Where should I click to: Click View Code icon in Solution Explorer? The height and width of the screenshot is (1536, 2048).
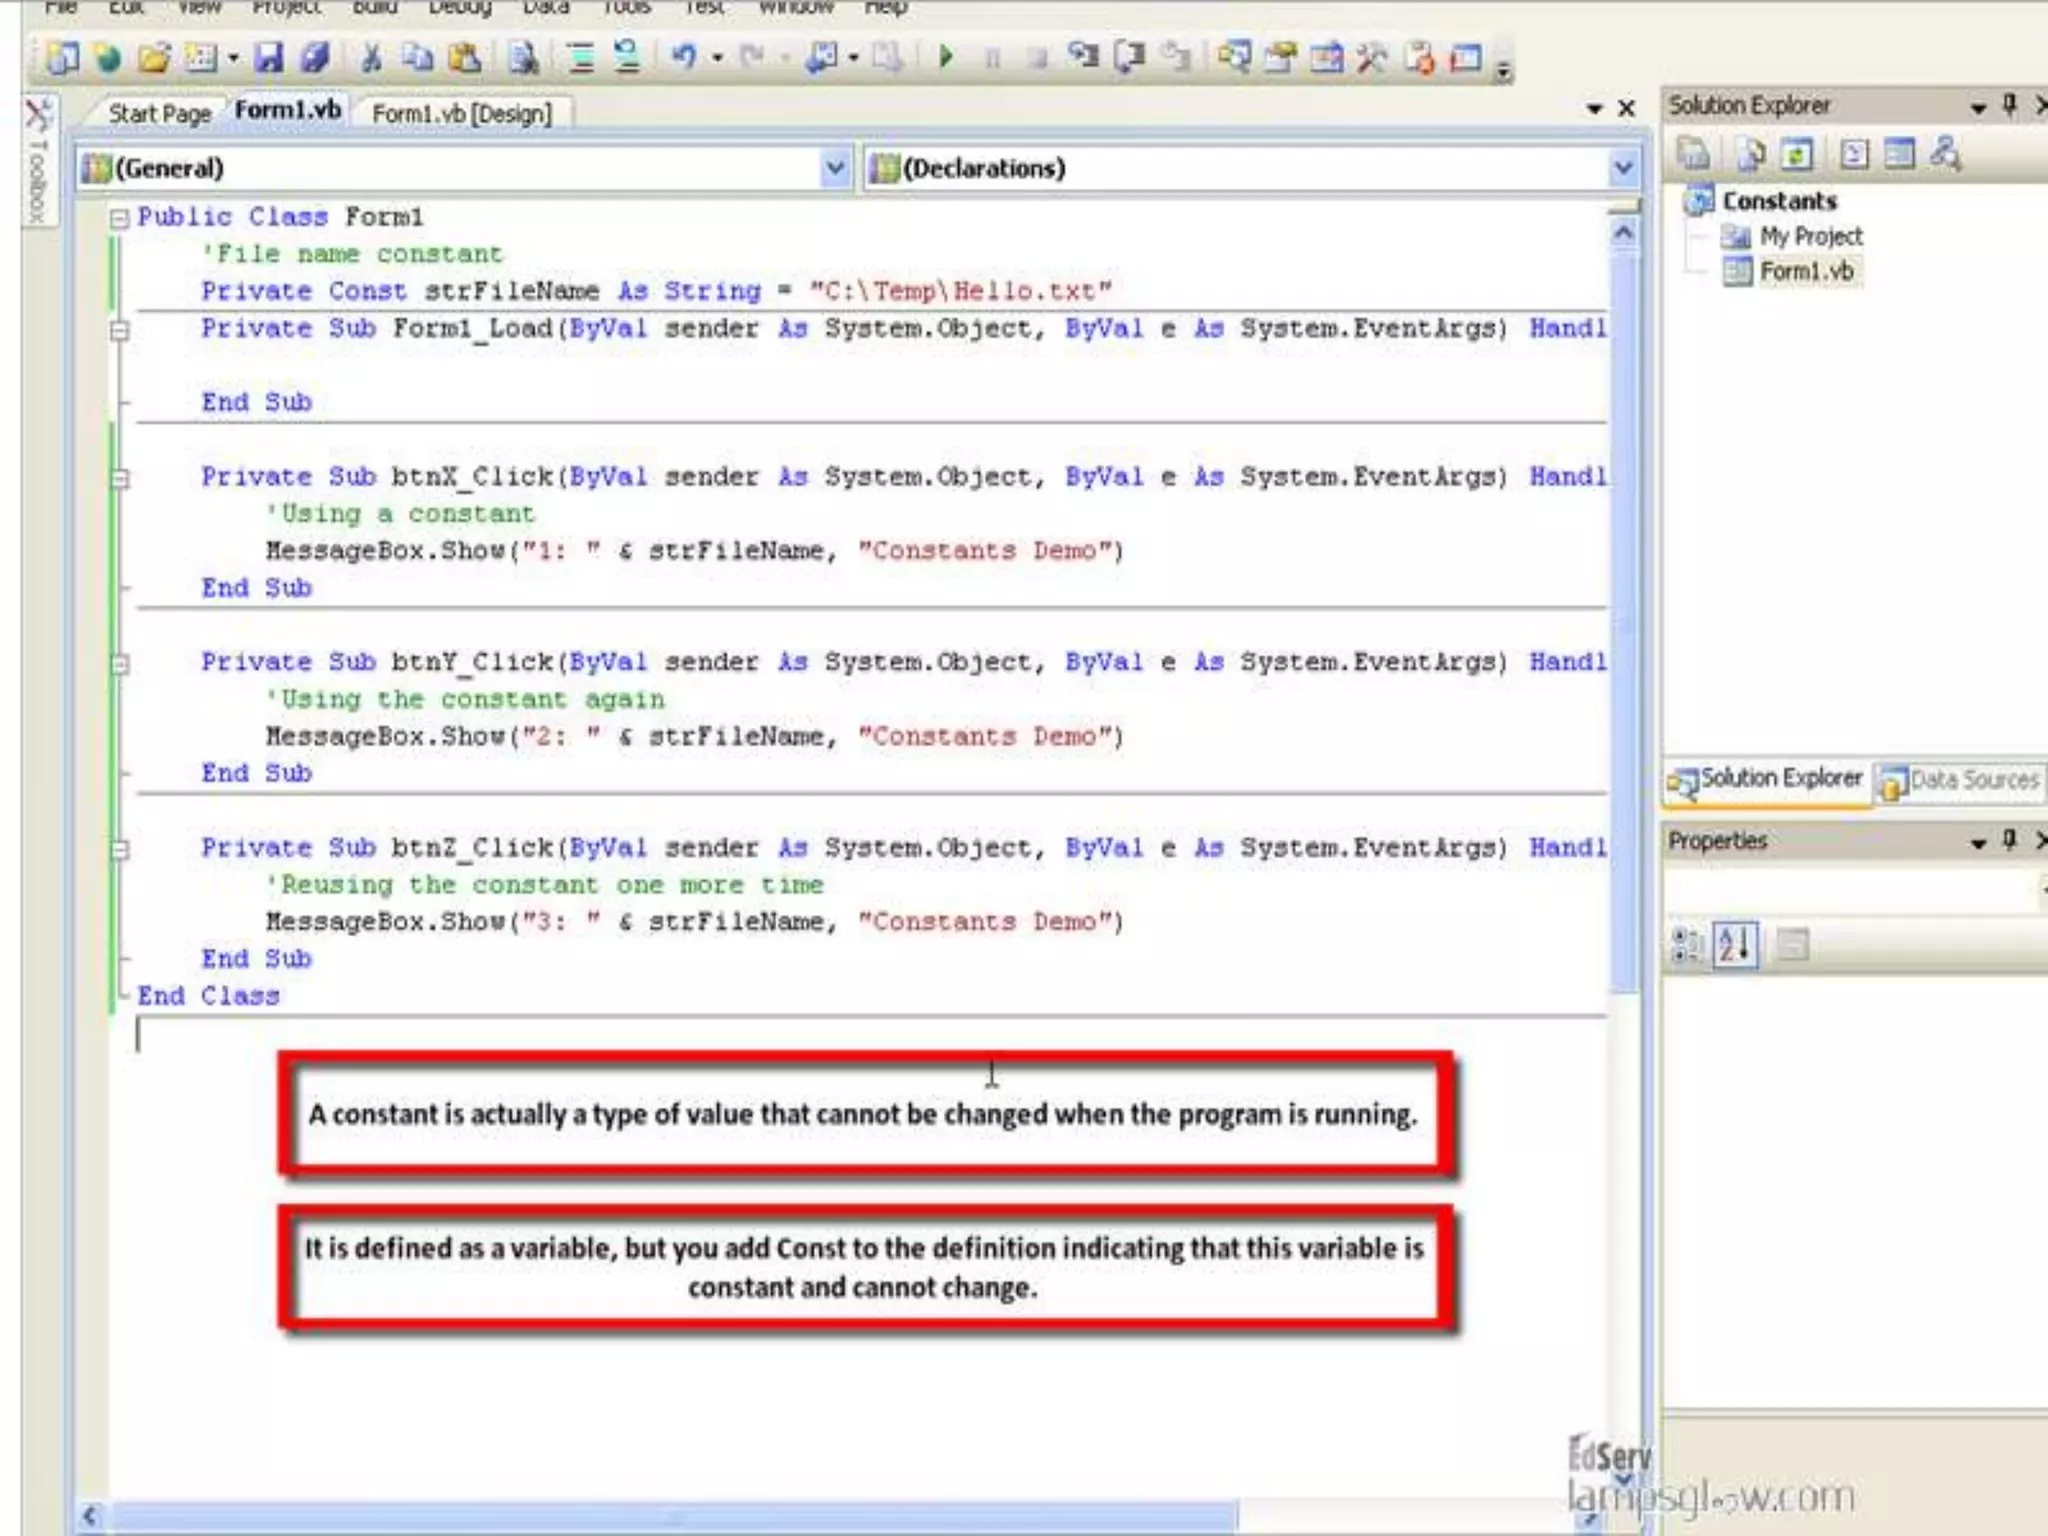(x=1853, y=154)
